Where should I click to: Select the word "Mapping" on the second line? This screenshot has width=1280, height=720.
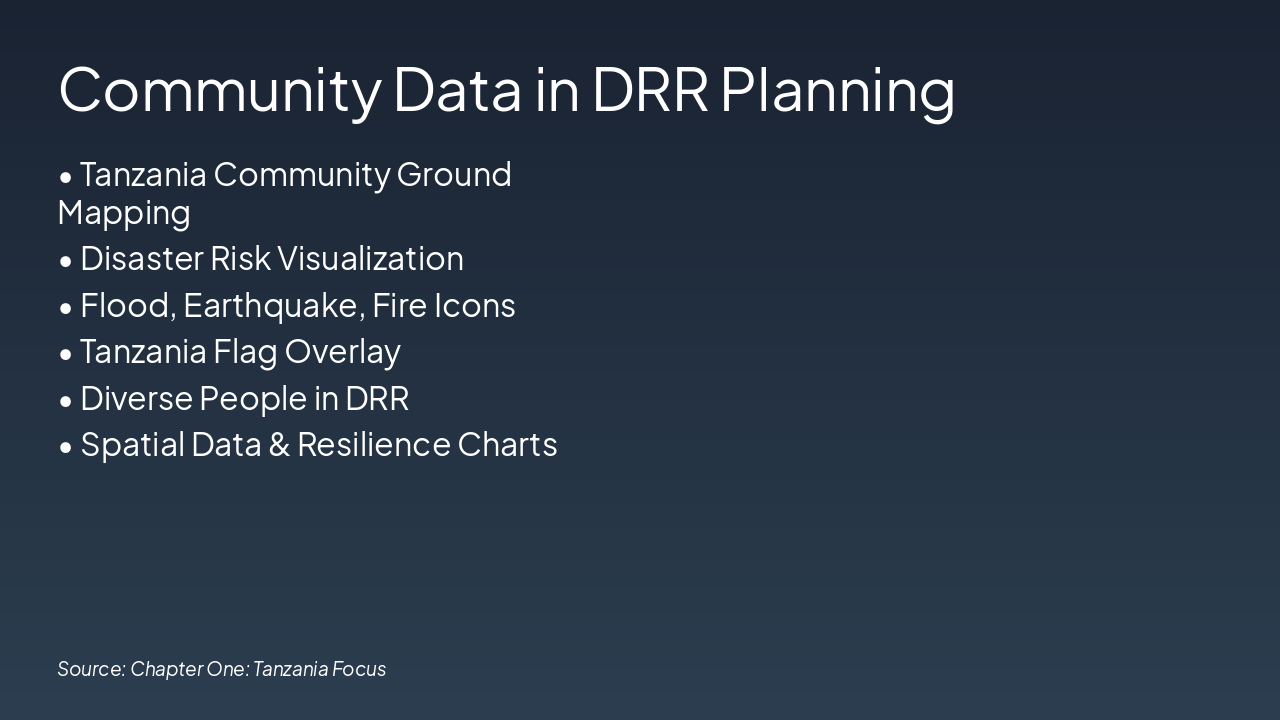(124, 212)
